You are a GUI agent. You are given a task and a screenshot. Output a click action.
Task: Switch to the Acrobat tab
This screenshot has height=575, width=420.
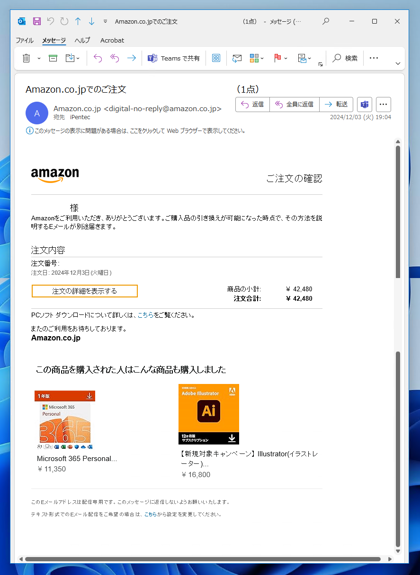point(112,40)
